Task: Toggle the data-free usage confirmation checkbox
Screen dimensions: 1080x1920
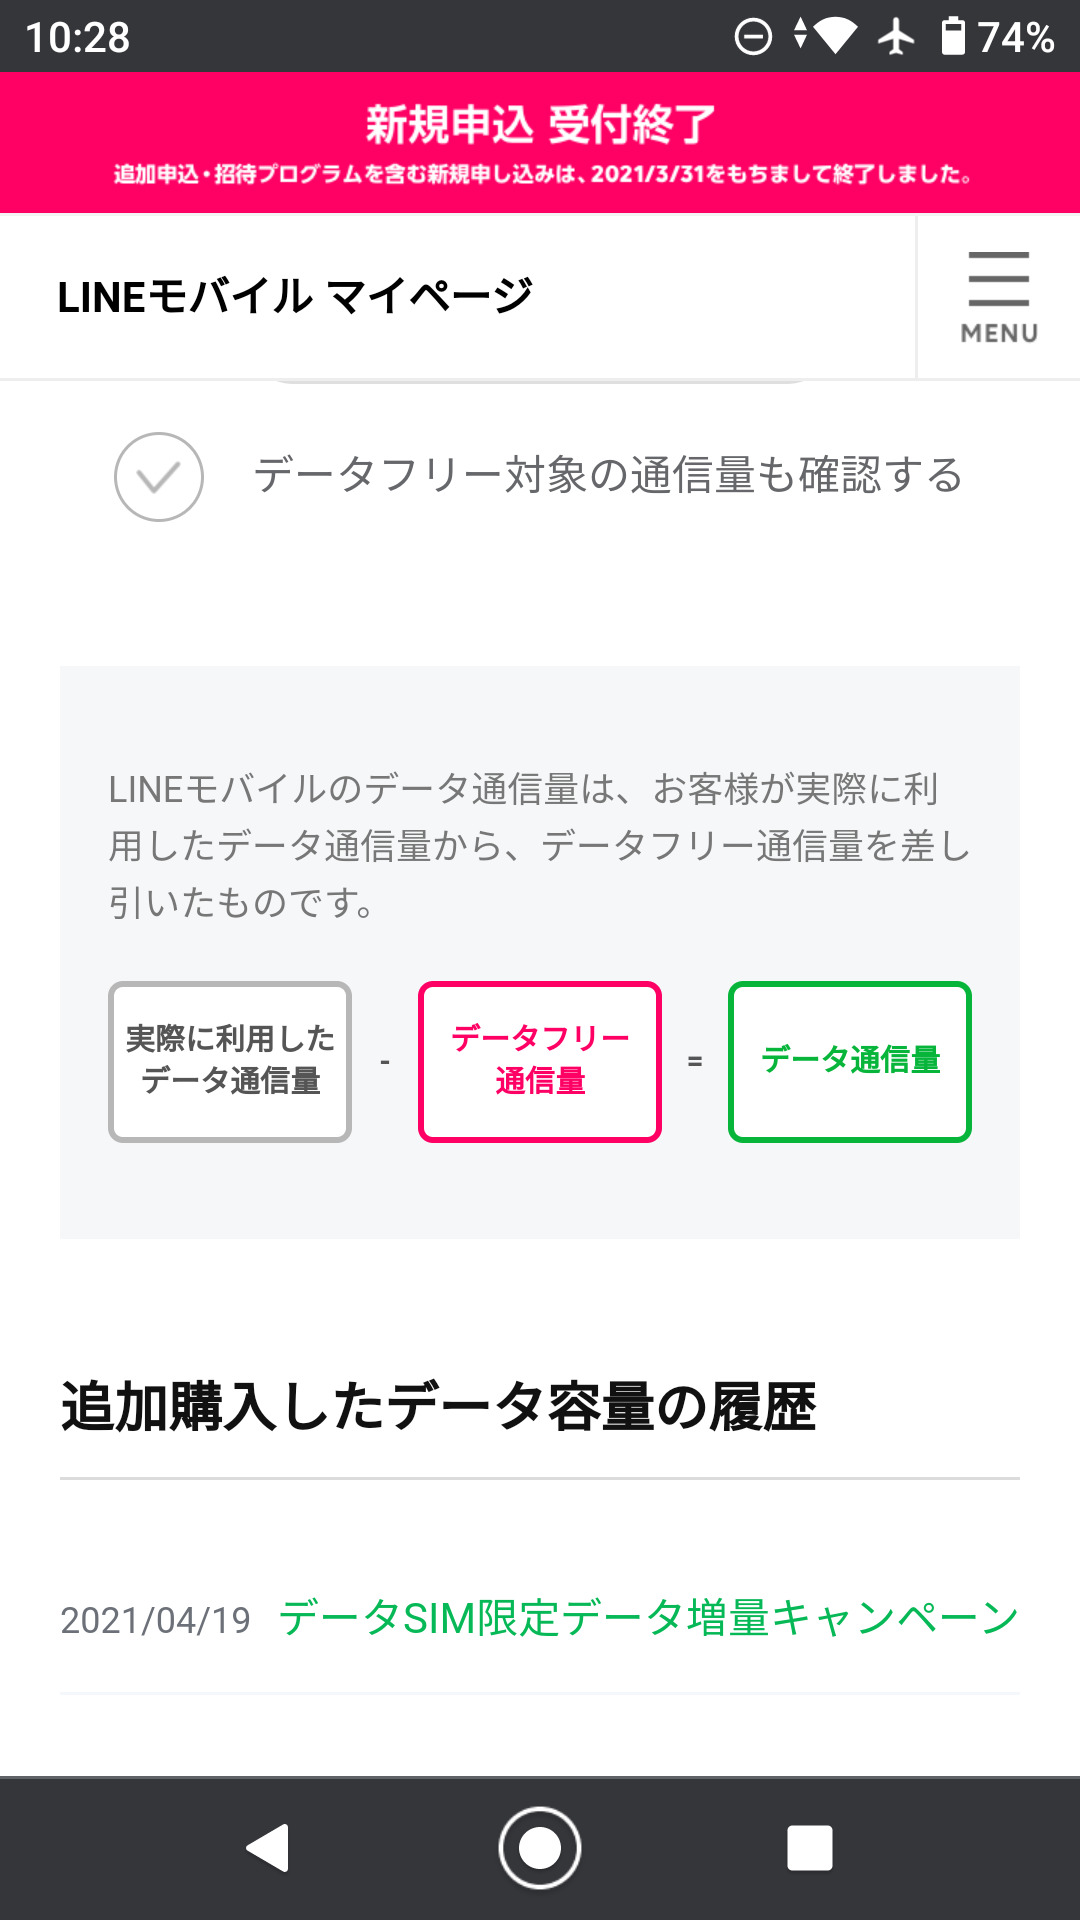Action: (159, 477)
